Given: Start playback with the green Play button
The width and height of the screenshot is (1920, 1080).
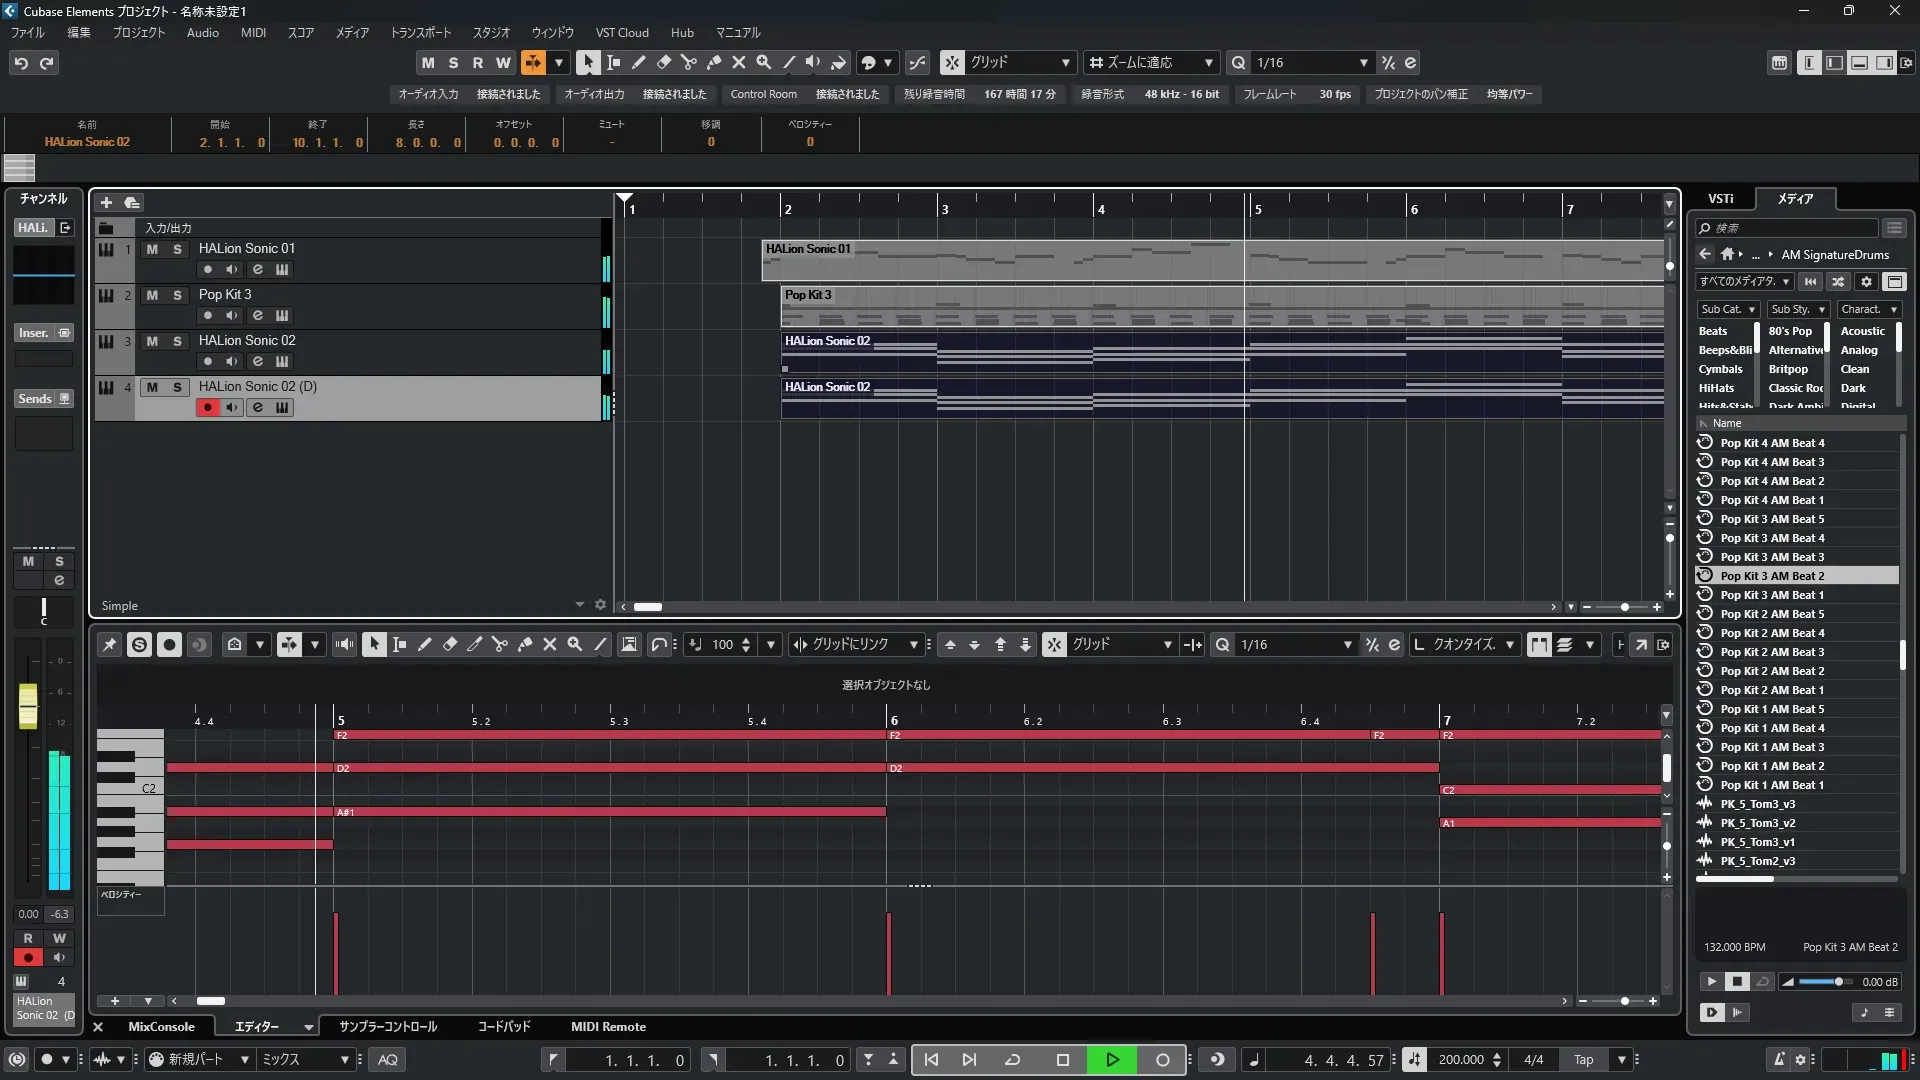Looking at the screenshot, I should coord(1112,1060).
